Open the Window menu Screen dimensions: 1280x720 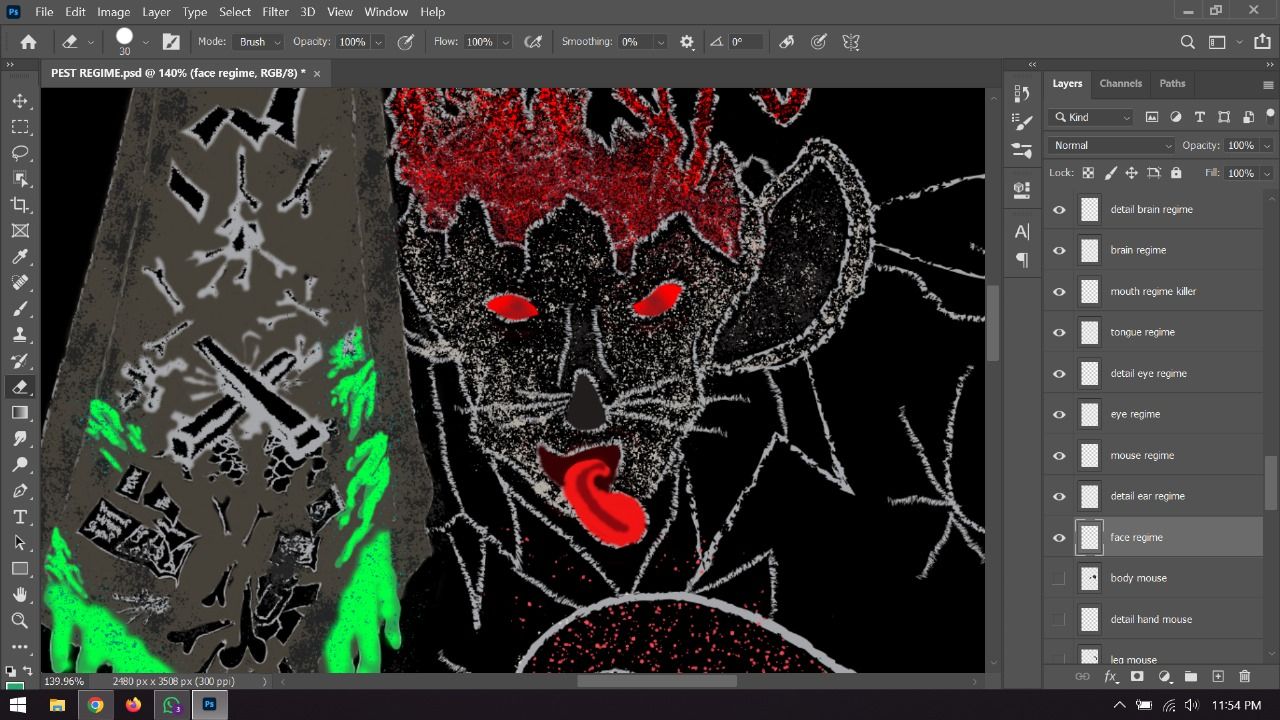(x=386, y=12)
